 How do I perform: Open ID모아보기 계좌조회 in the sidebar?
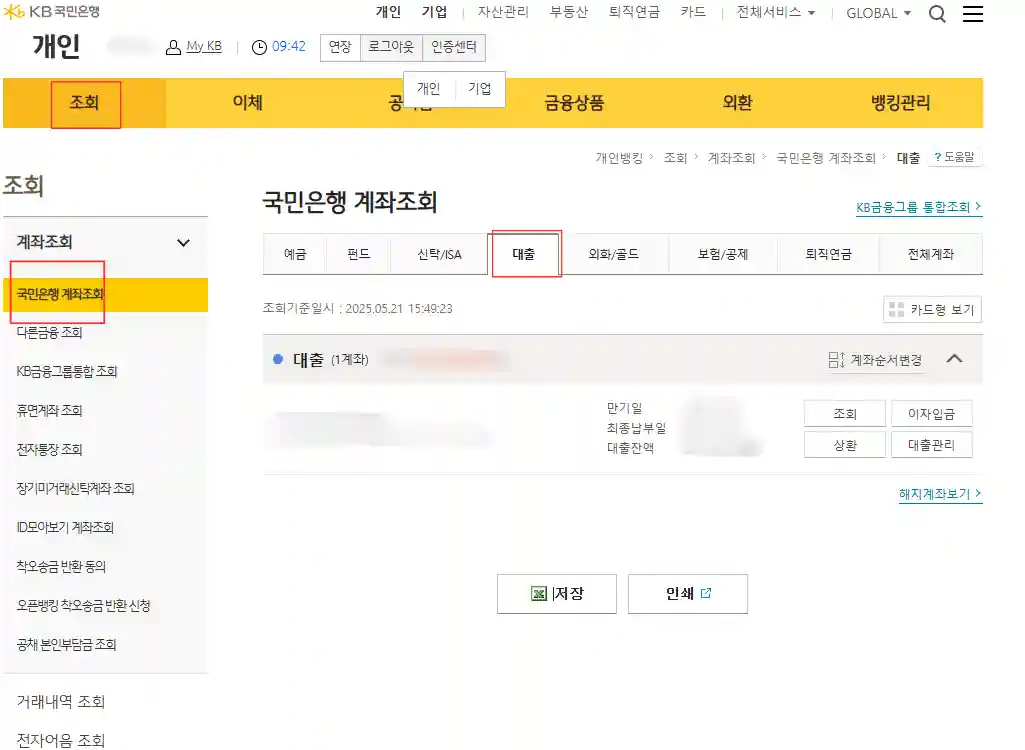pyautogui.click(x=65, y=528)
